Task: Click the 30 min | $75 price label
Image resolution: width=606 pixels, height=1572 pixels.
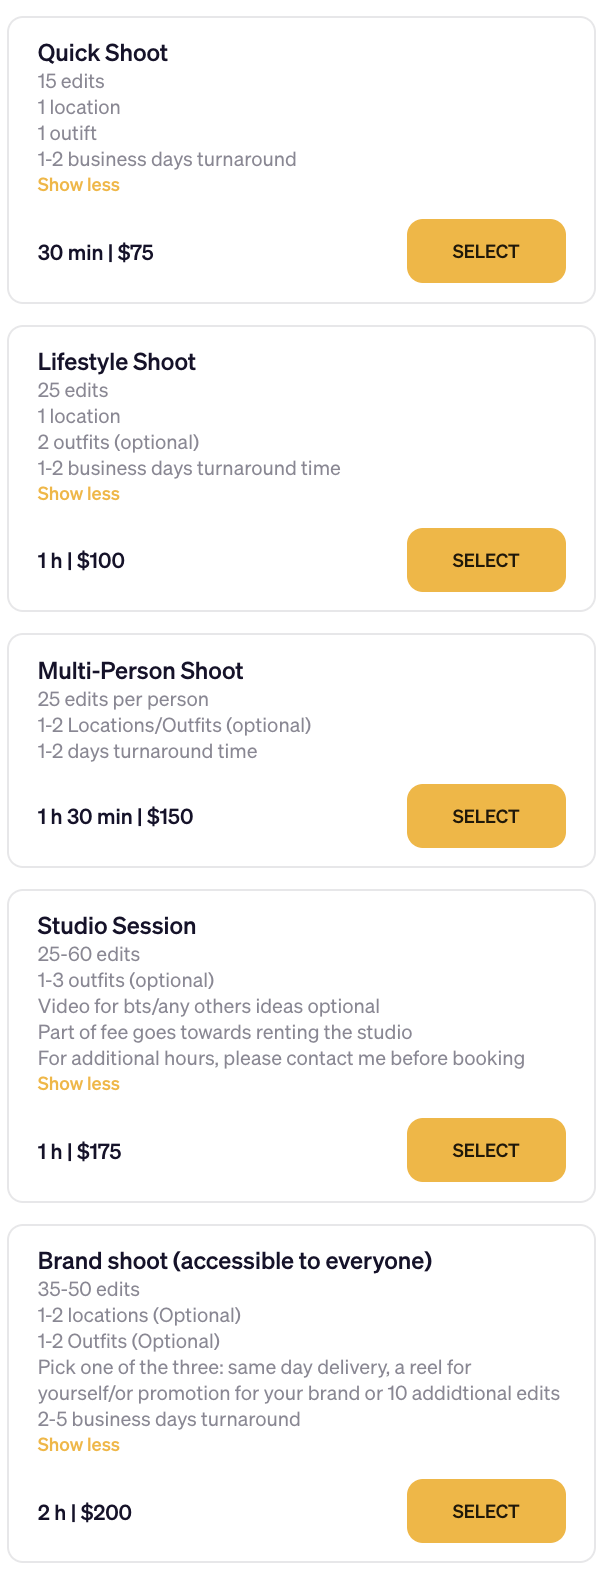Action: click(96, 253)
